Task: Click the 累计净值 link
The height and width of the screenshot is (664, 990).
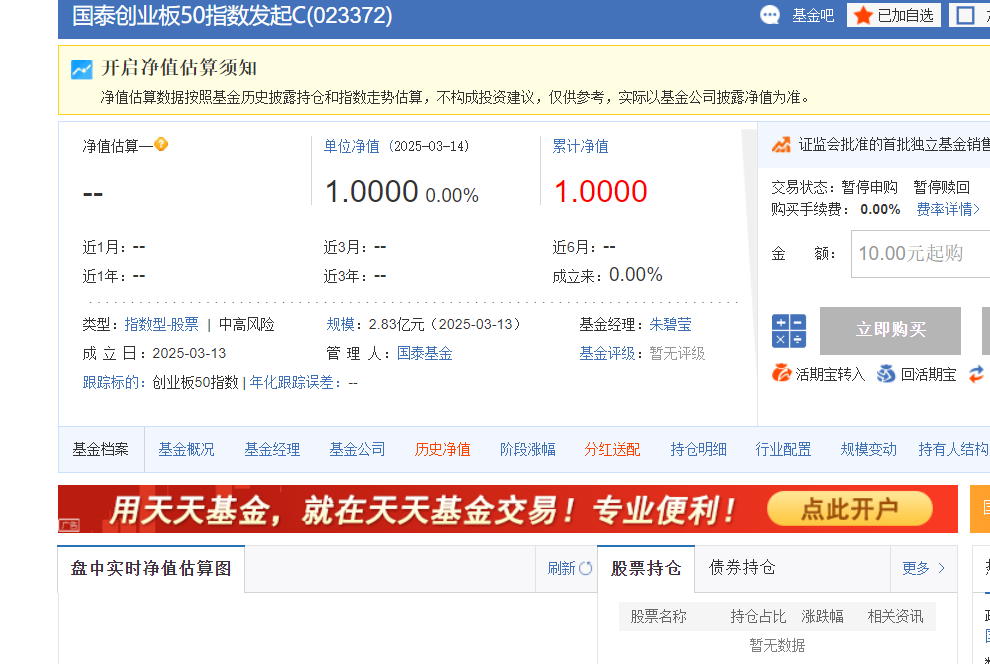Action: (580, 146)
